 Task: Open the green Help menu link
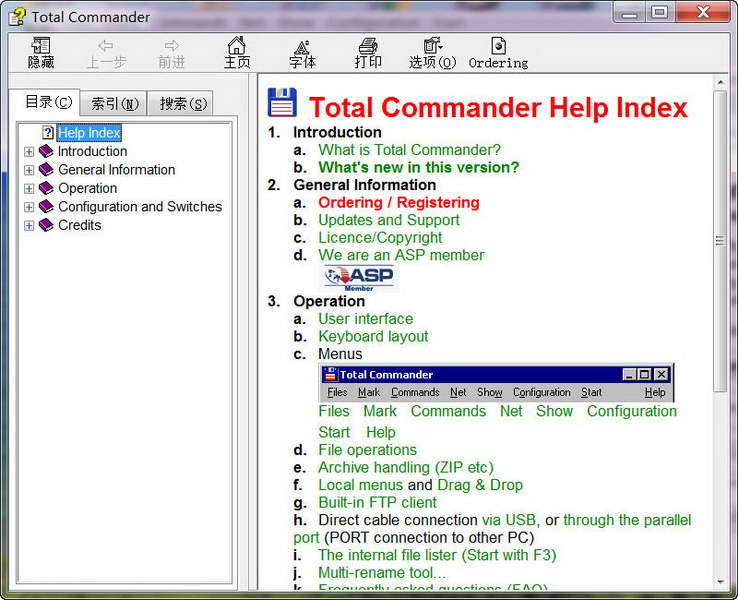[x=381, y=432]
